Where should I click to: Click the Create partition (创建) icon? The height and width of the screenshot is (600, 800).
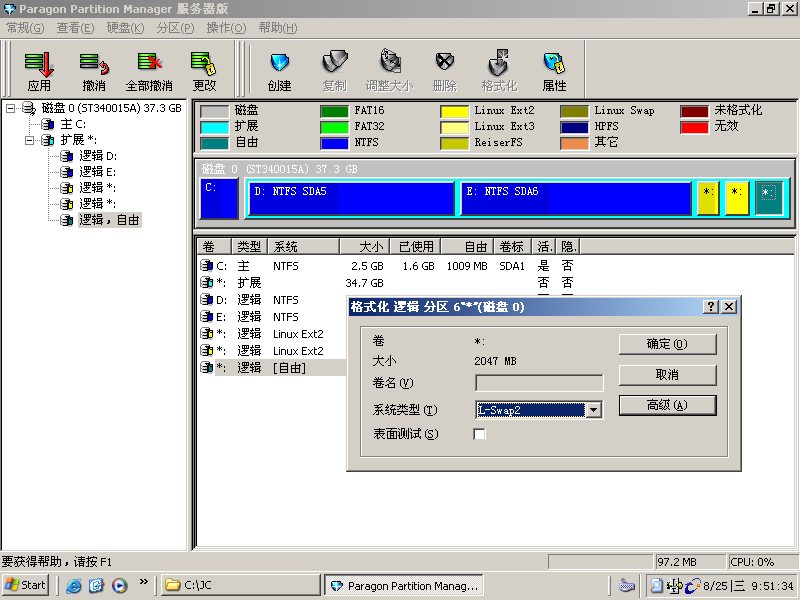tap(280, 70)
